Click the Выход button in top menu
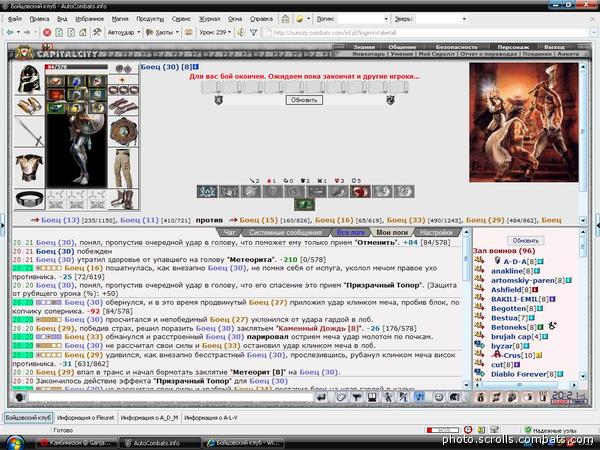The width and height of the screenshot is (600, 450). (x=554, y=47)
